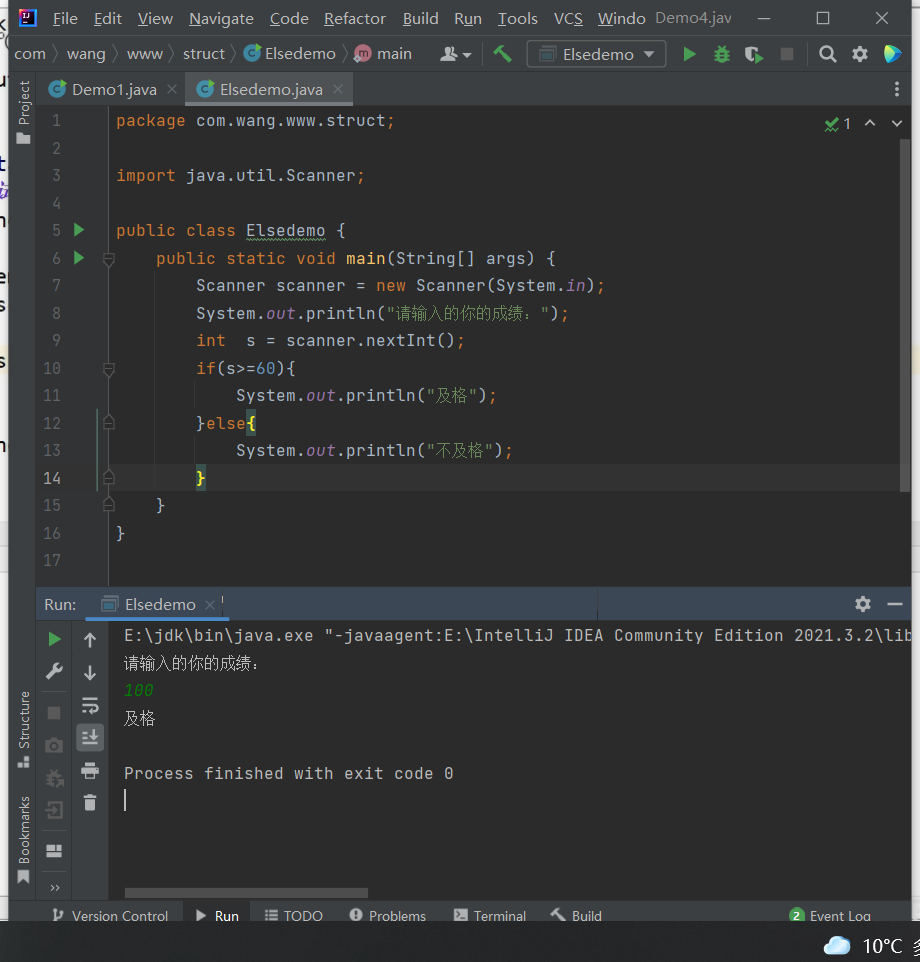The image size is (920, 962).
Task: Click the exit arrow icon in Run panel
Action: 54,810
